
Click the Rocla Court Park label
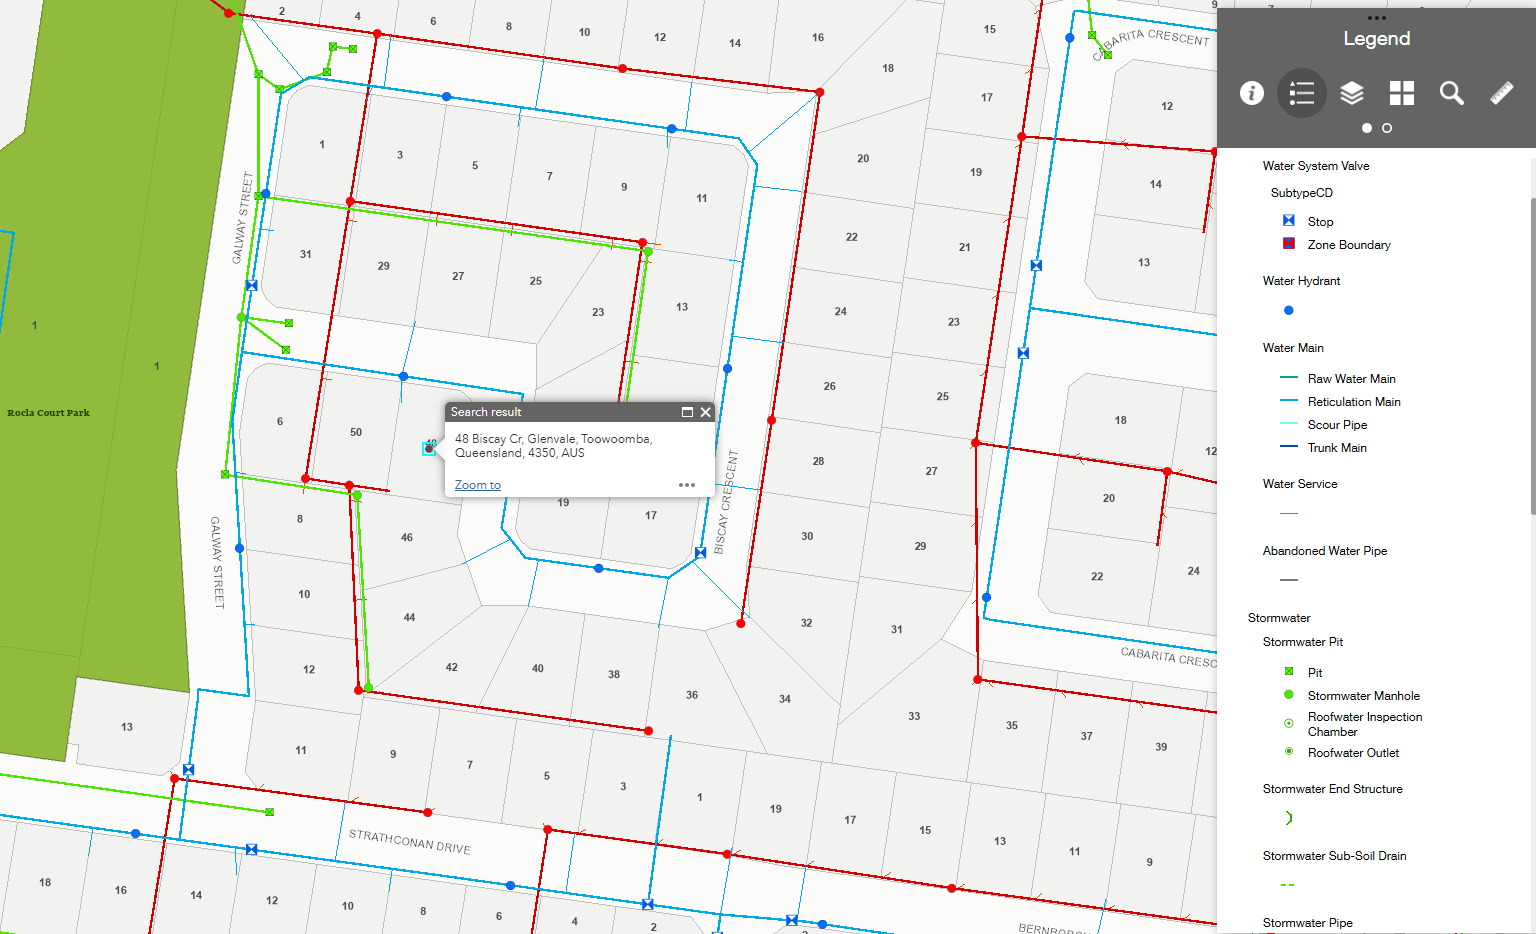(x=48, y=413)
